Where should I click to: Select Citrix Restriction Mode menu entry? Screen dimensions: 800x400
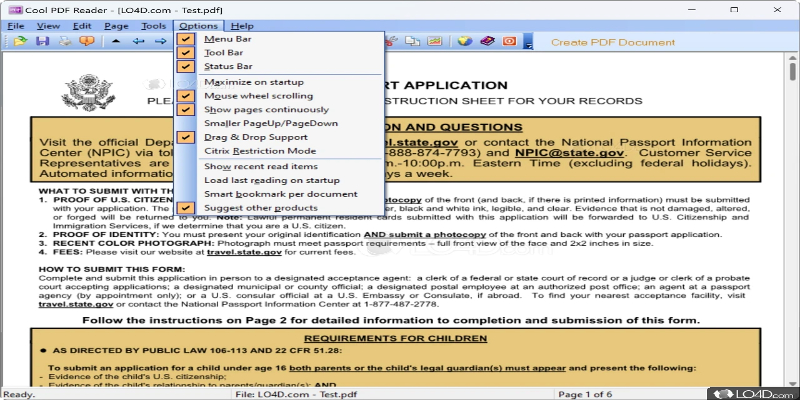[252, 150]
